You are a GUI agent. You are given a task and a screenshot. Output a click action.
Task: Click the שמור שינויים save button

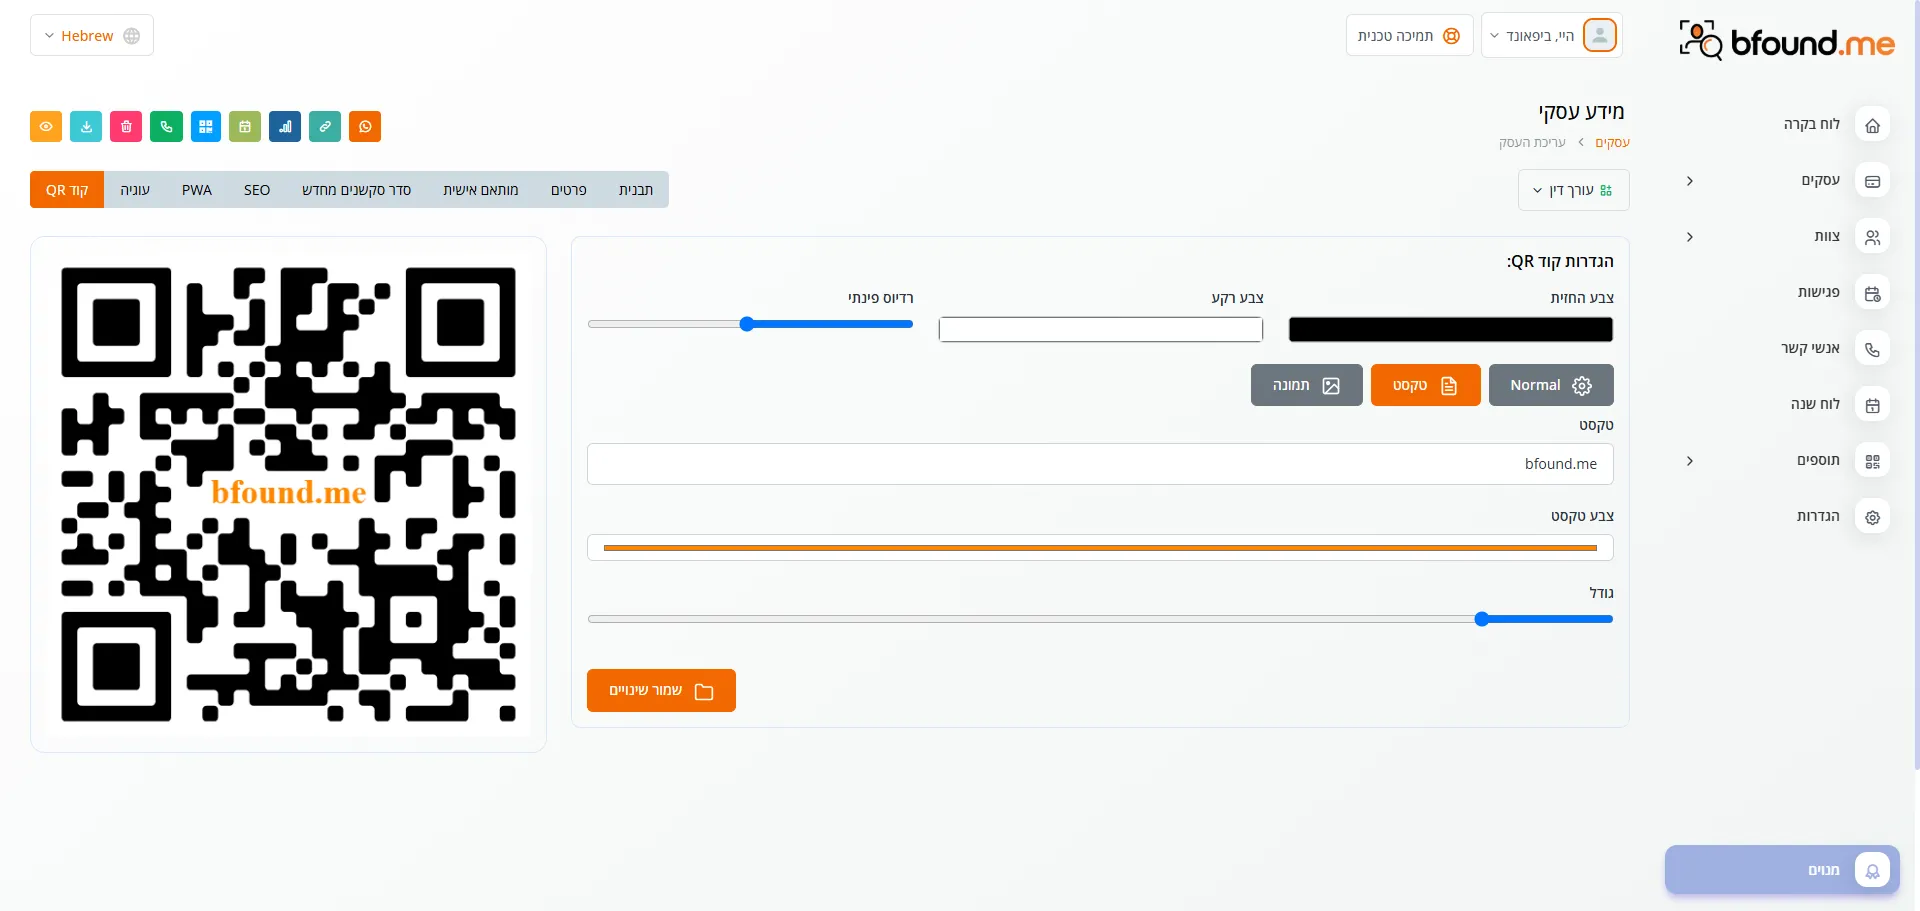click(661, 691)
